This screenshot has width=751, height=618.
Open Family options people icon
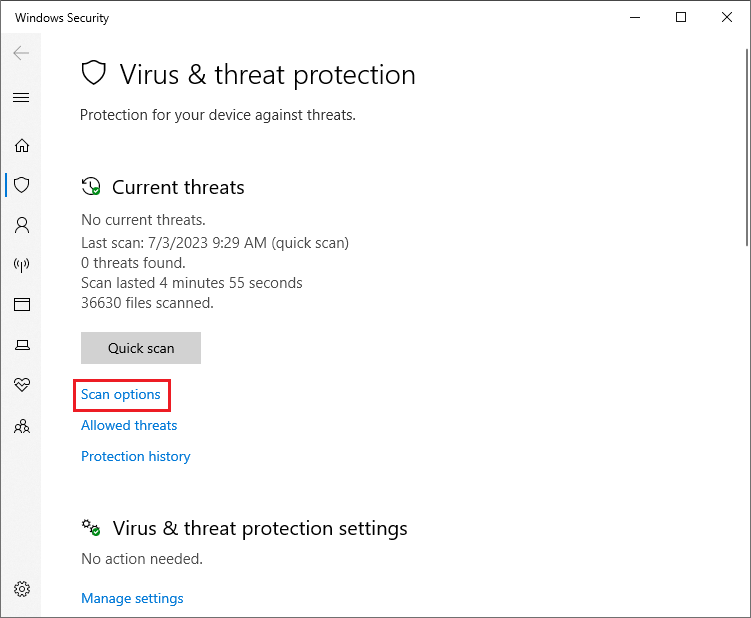[x=22, y=426]
